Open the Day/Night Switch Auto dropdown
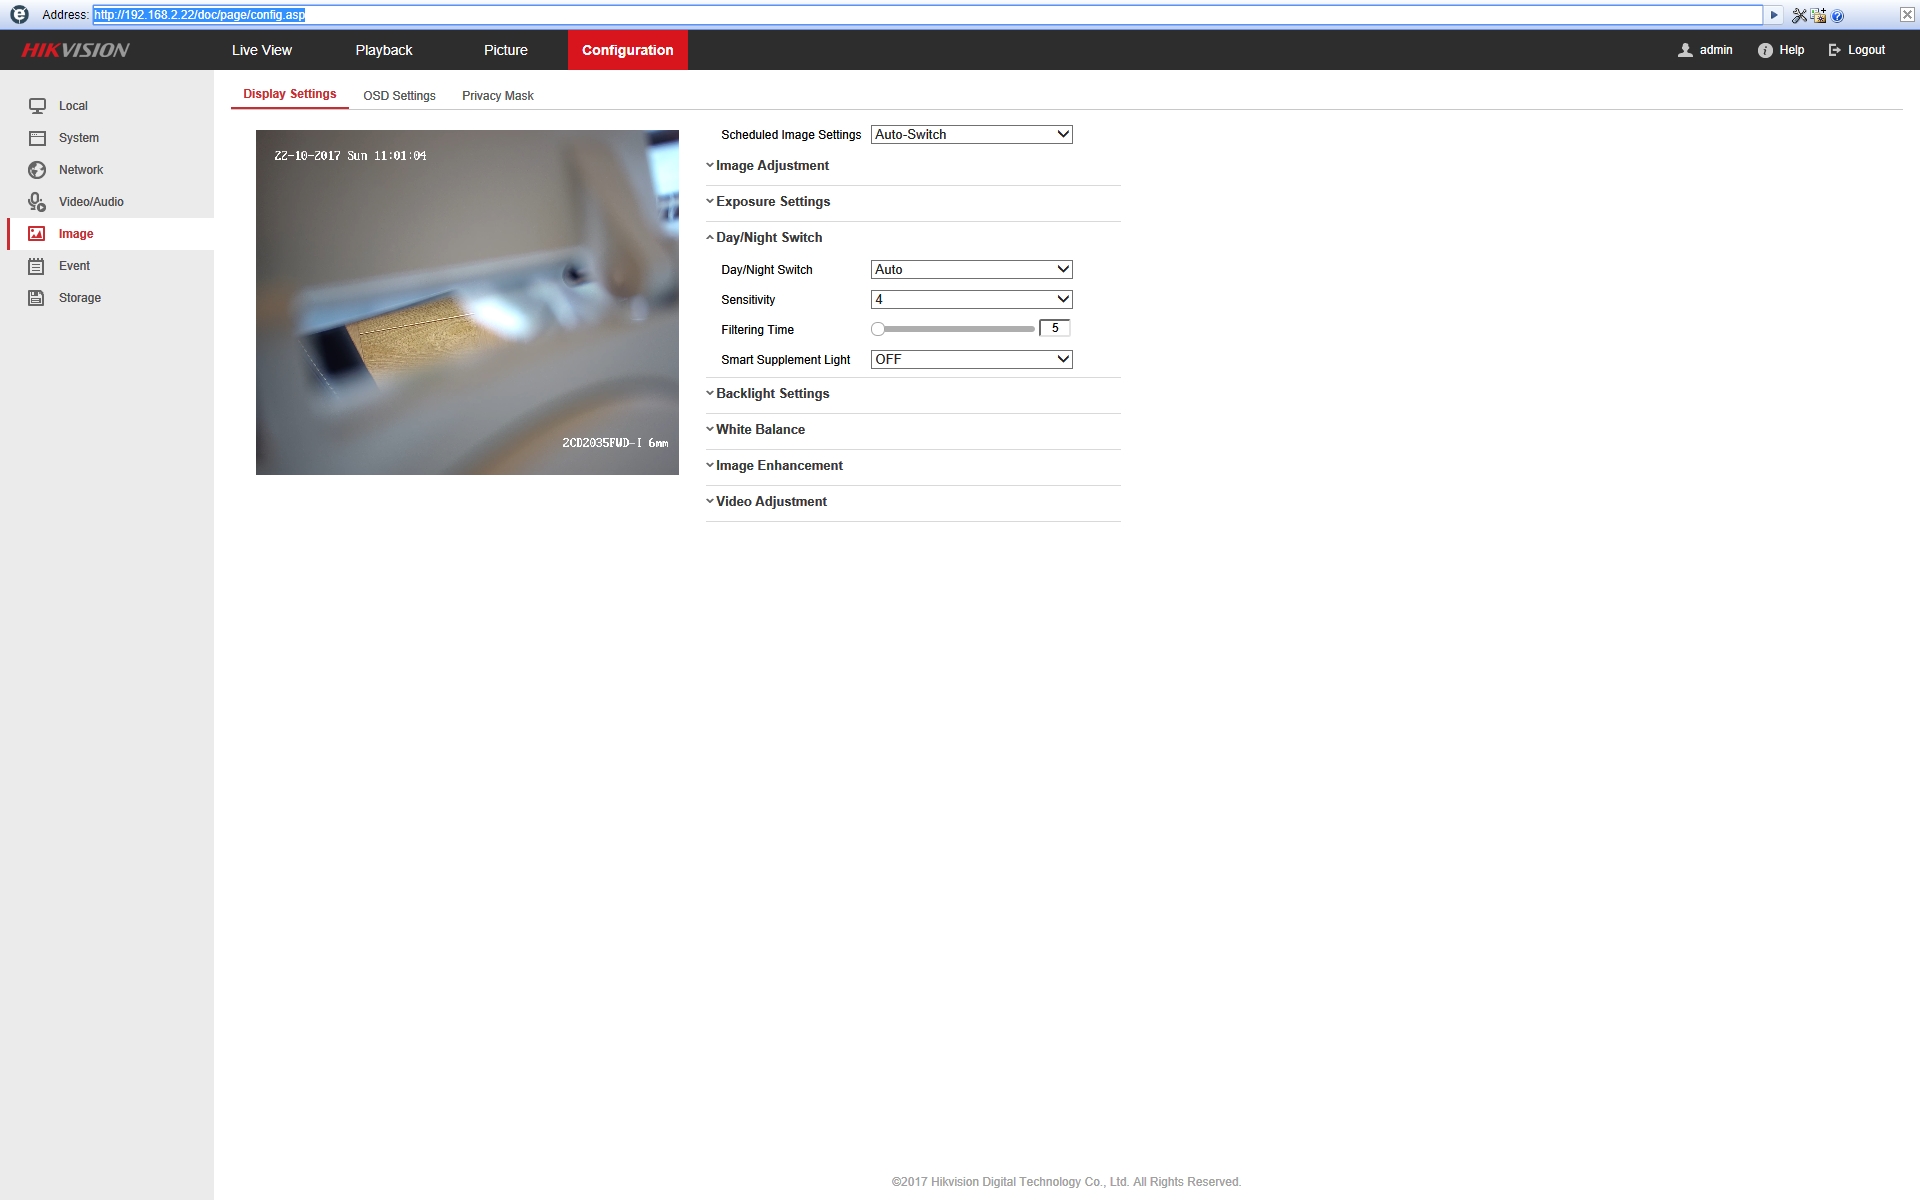The height and width of the screenshot is (1200, 1920). tap(971, 269)
